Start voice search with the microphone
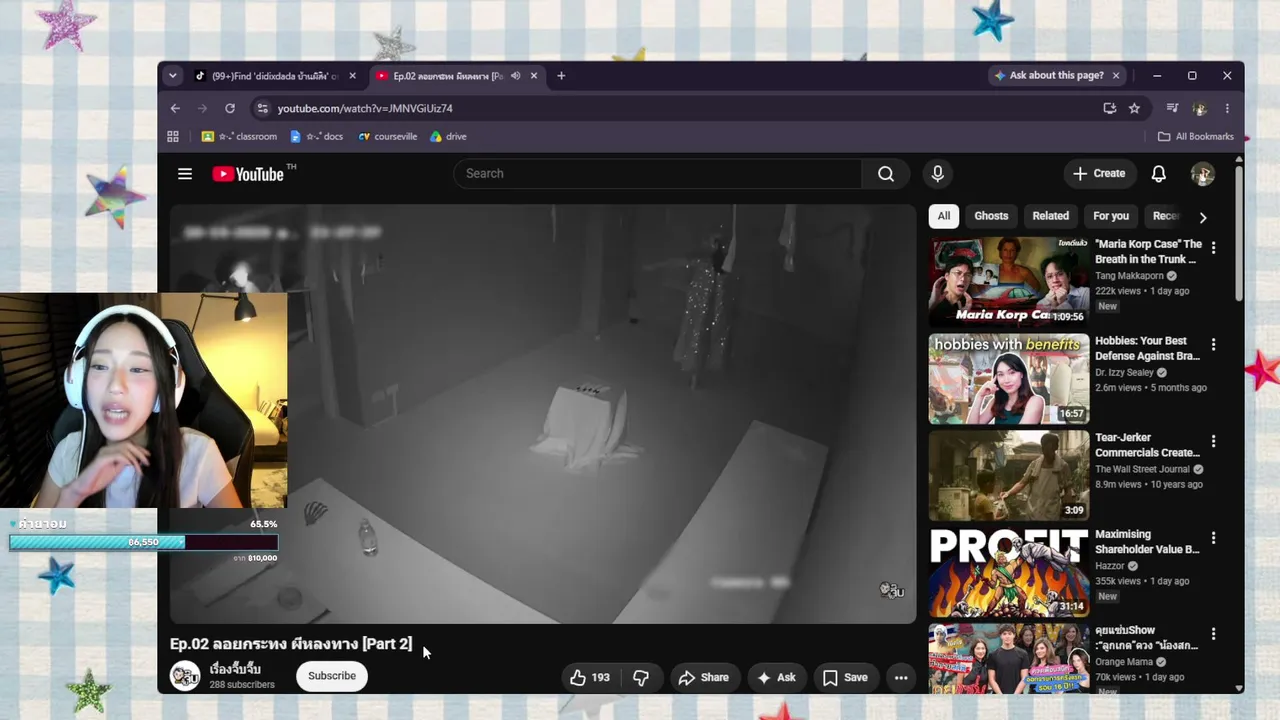1280x720 pixels. [x=937, y=174]
